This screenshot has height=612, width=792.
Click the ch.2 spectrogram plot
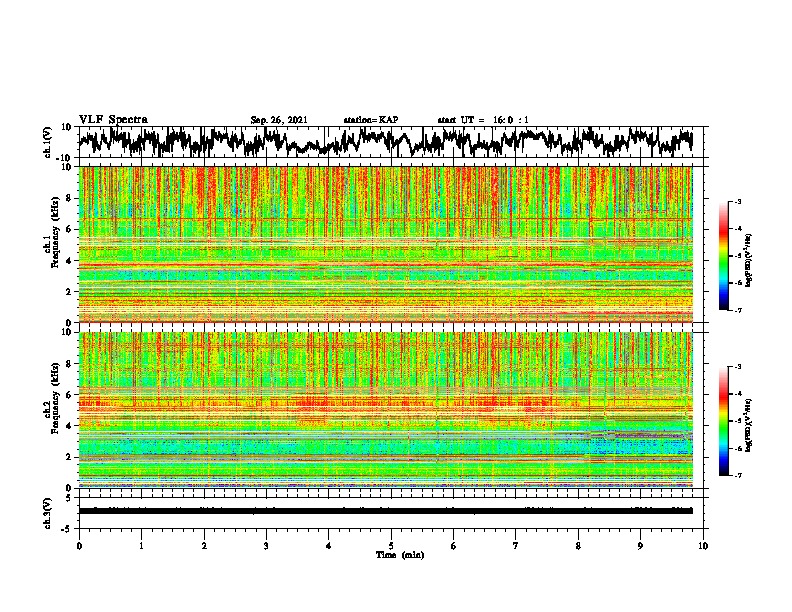[385, 410]
